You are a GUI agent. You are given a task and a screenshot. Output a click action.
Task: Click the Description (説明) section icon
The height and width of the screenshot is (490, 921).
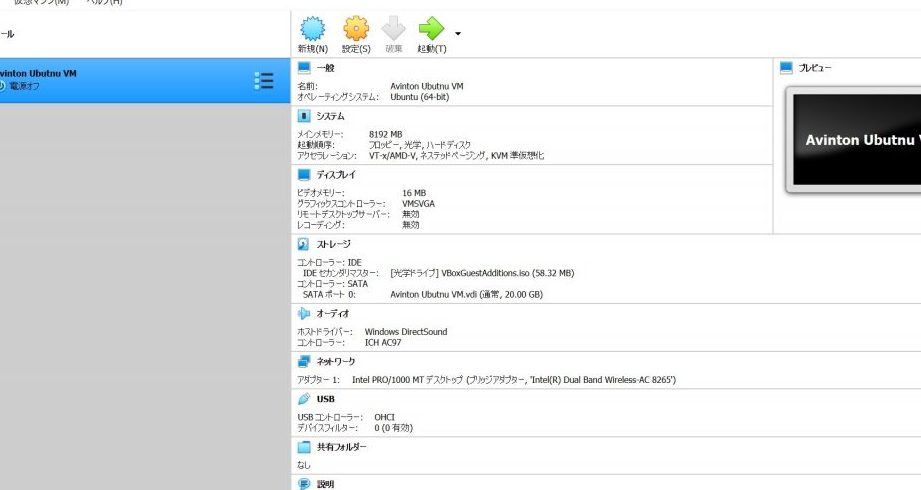304,484
